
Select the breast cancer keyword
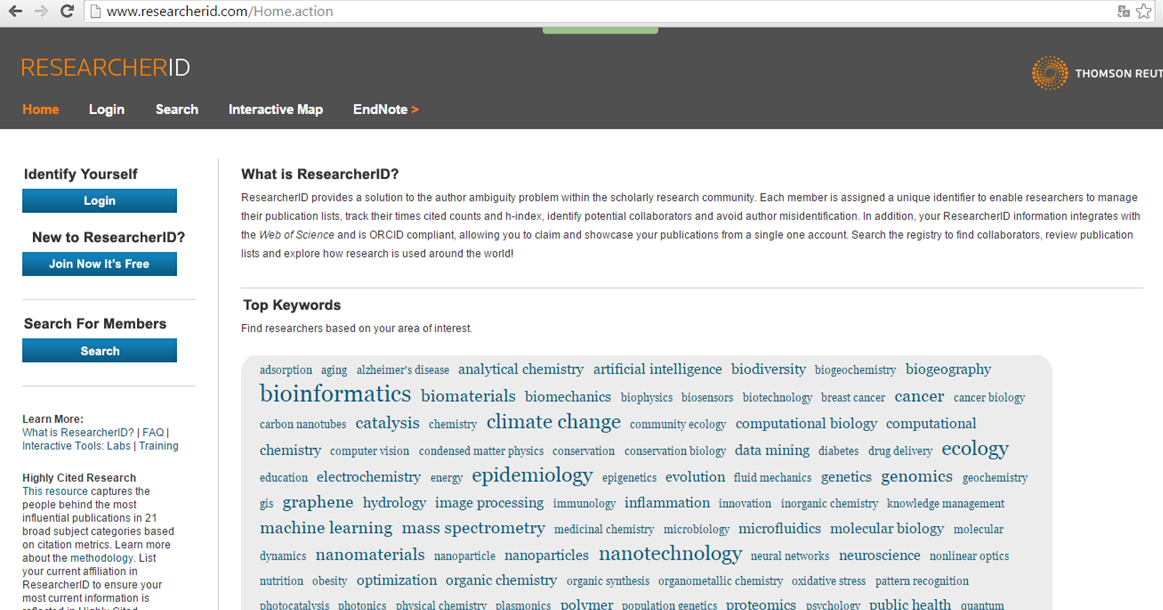[853, 398]
